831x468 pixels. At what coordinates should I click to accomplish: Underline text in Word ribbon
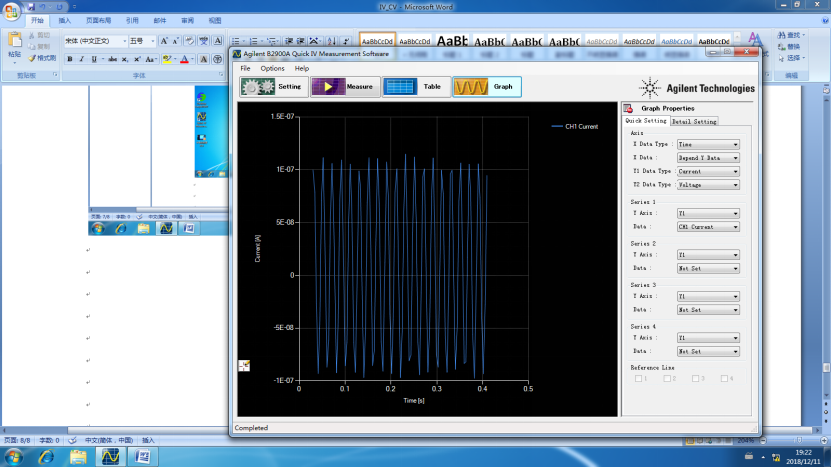94,59
